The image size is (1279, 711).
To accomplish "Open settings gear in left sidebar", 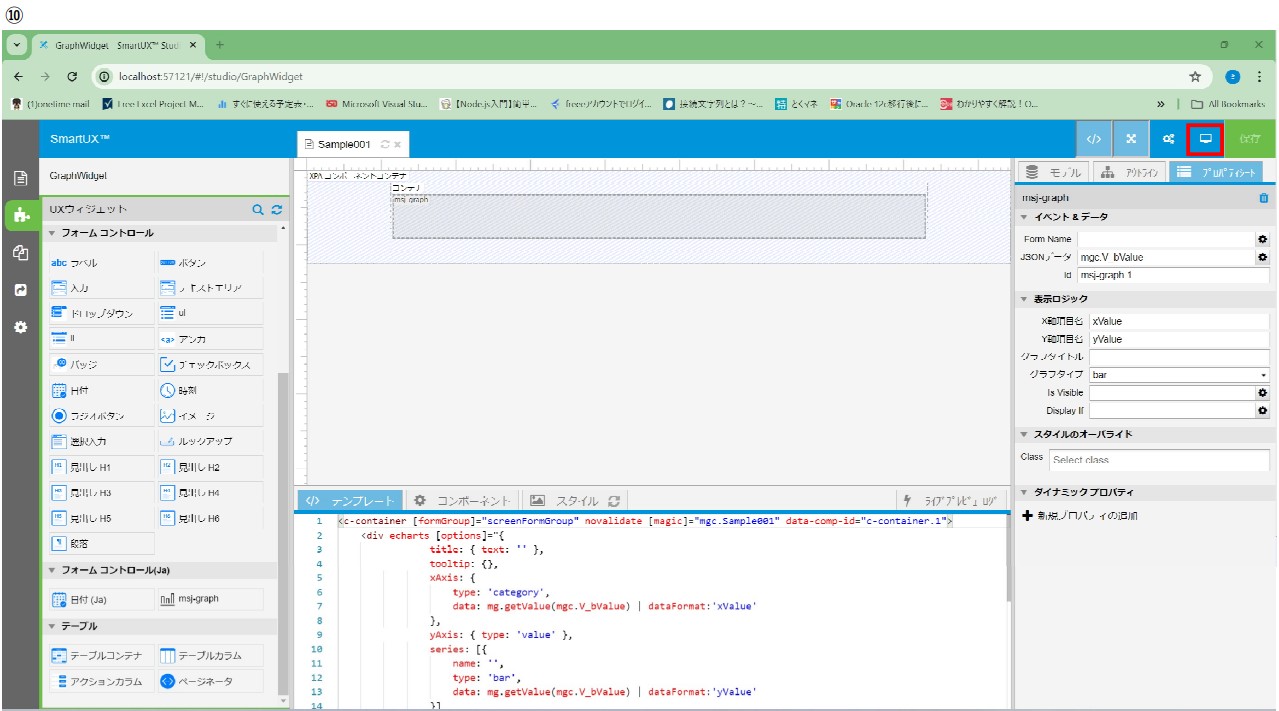I will (x=20, y=327).
